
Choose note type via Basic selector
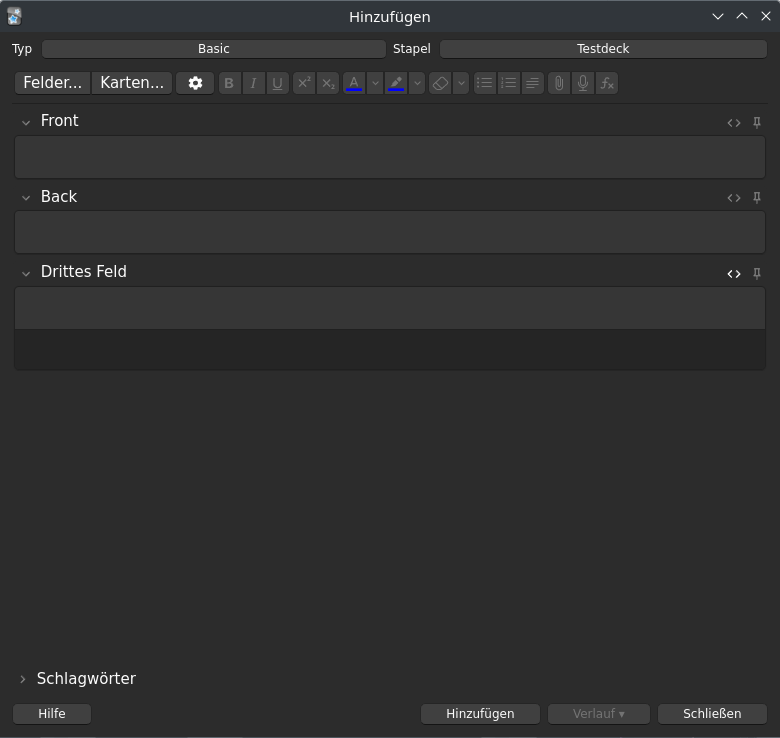(214, 49)
